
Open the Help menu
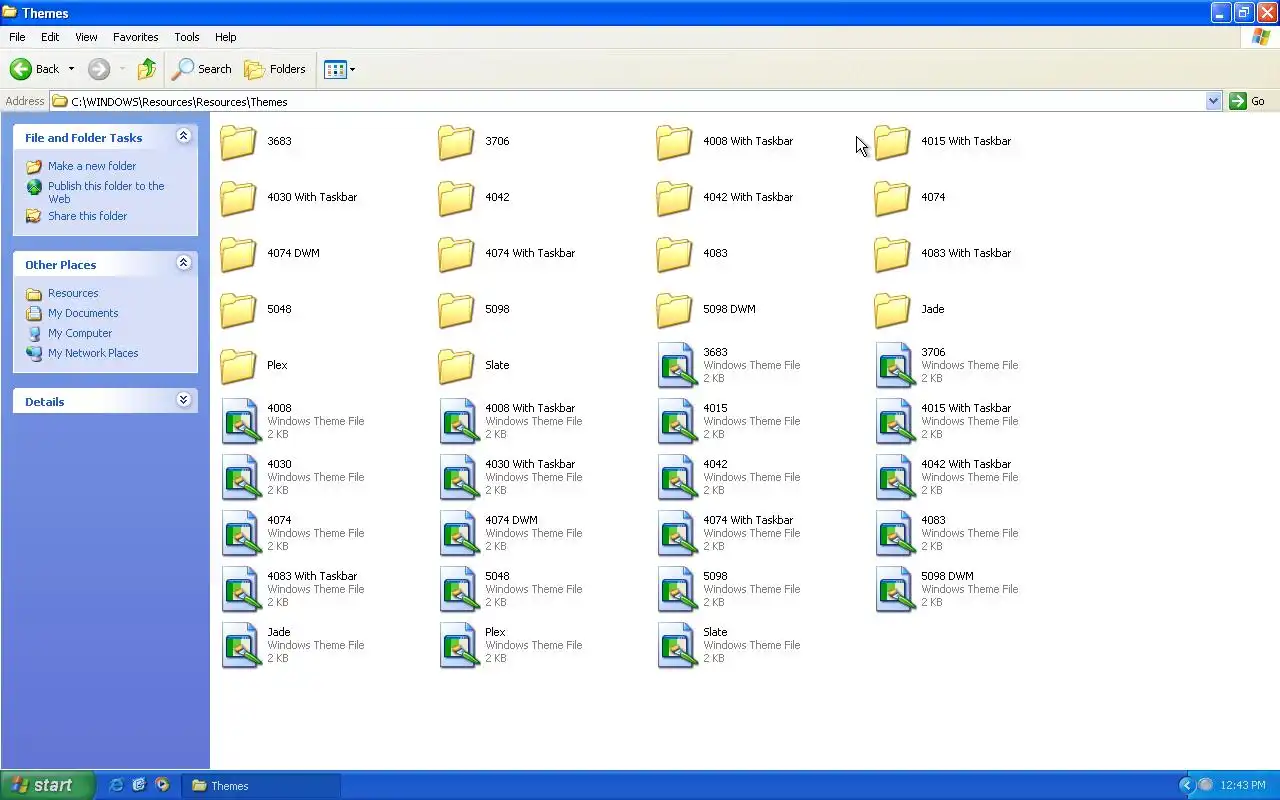(226, 37)
